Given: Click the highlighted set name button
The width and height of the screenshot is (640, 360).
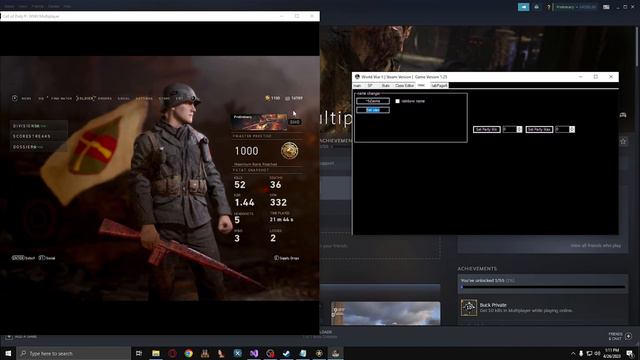Looking at the screenshot, I should [373, 110].
